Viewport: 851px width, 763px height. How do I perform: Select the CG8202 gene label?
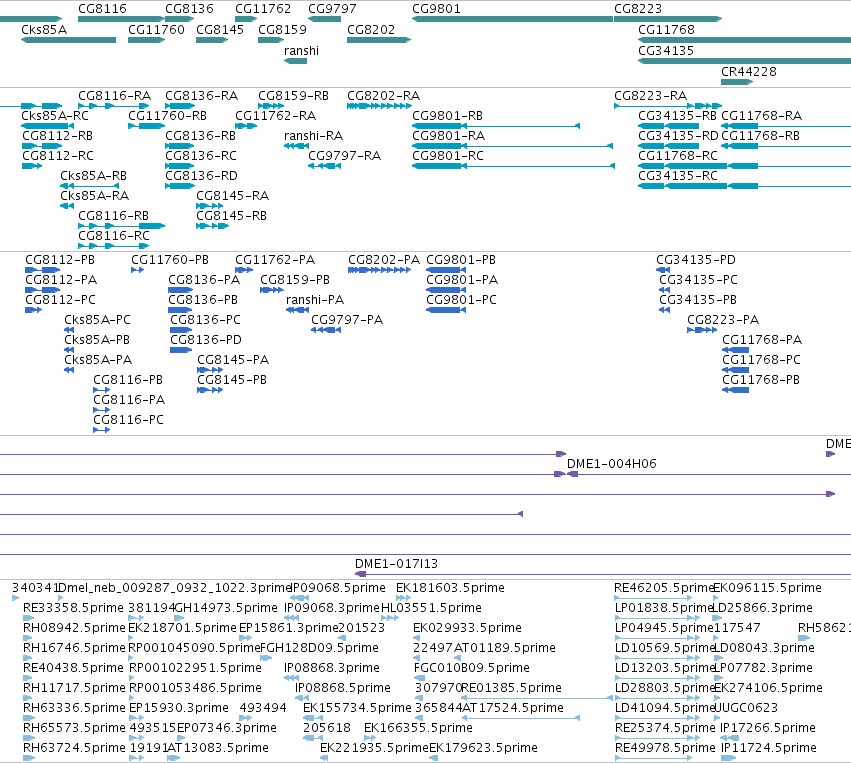coord(371,29)
